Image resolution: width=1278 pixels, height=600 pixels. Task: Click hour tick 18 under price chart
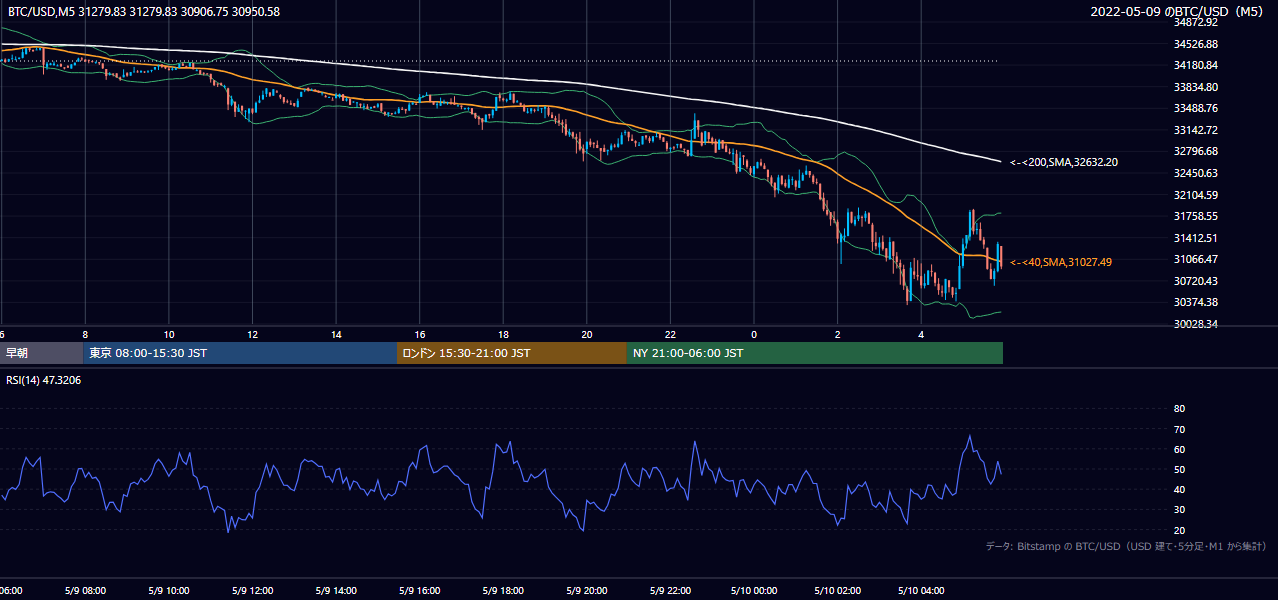tap(504, 335)
